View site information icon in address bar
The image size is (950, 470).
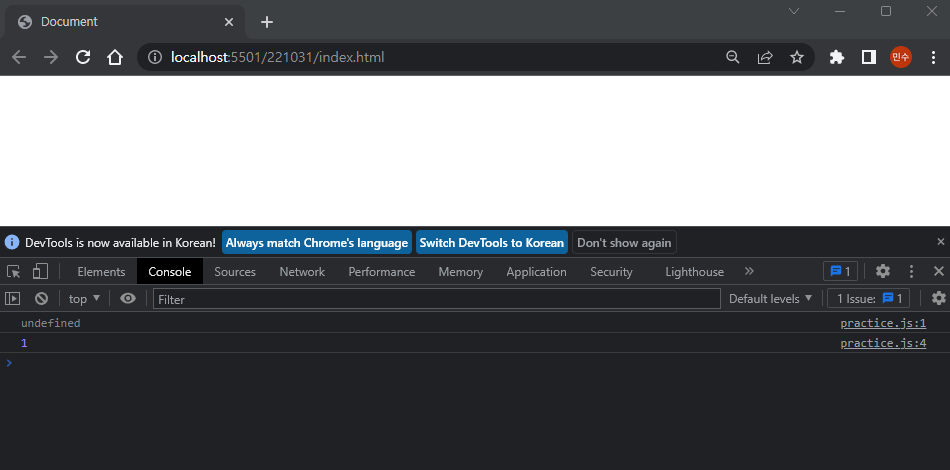coord(155,58)
